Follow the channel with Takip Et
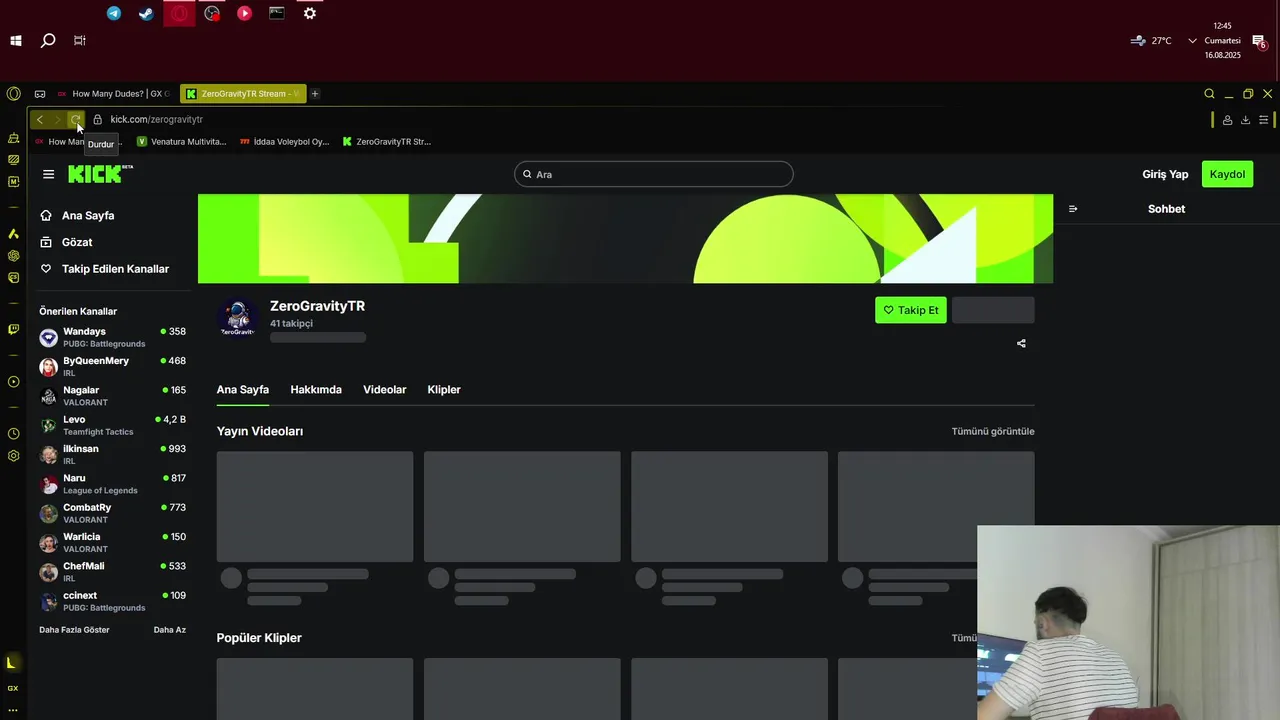1280x720 pixels. pyautogui.click(x=911, y=310)
